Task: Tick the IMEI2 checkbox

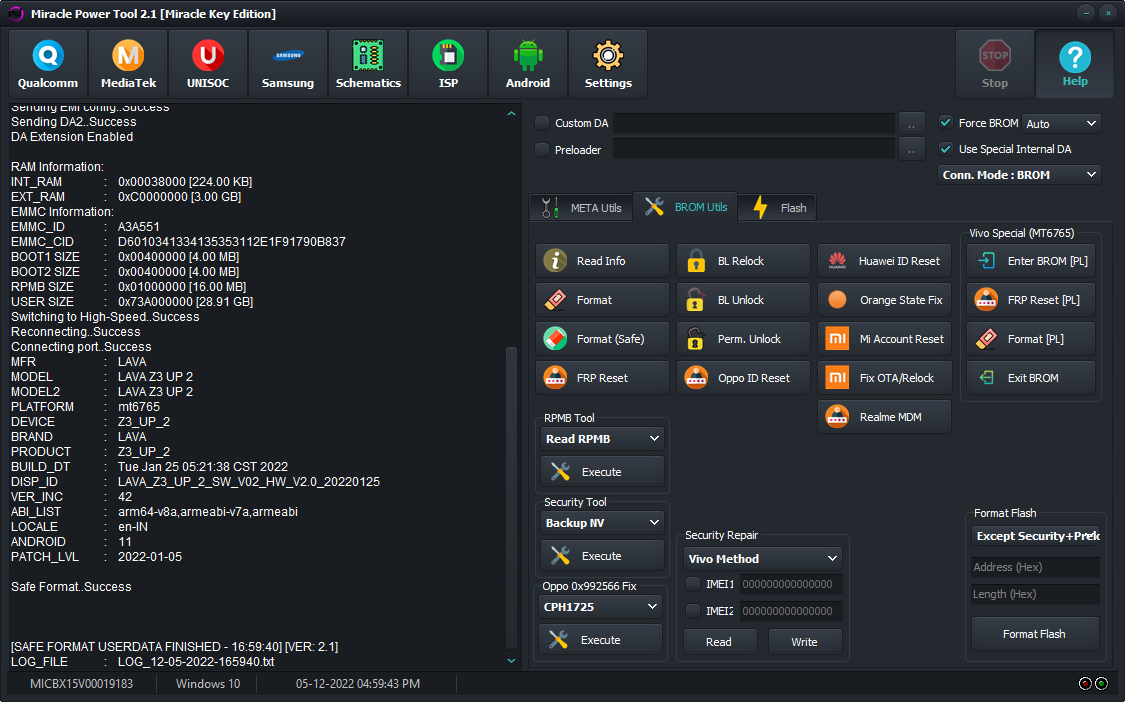Action: point(693,611)
